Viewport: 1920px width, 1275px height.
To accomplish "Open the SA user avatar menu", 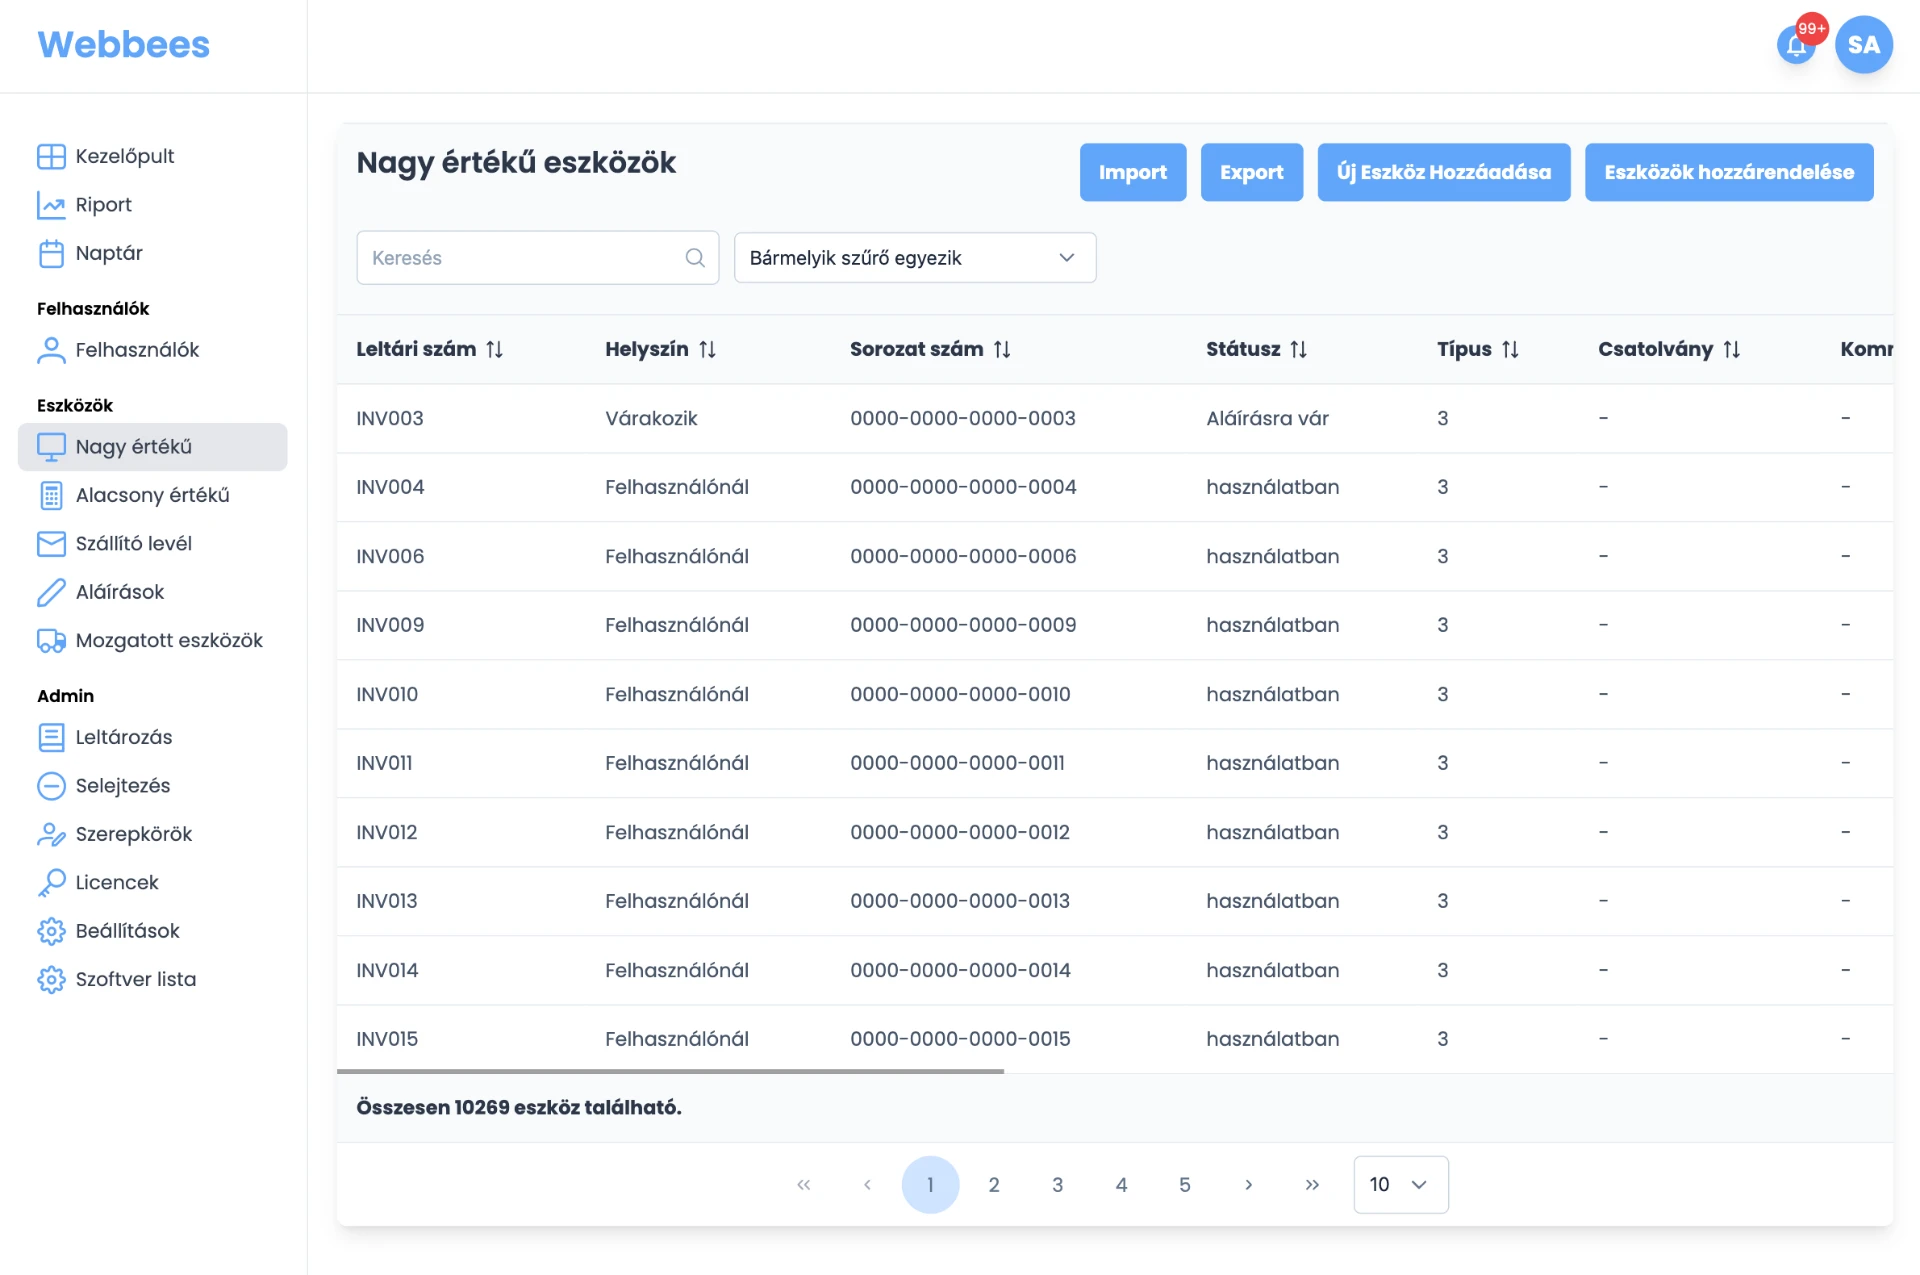I will (1863, 45).
